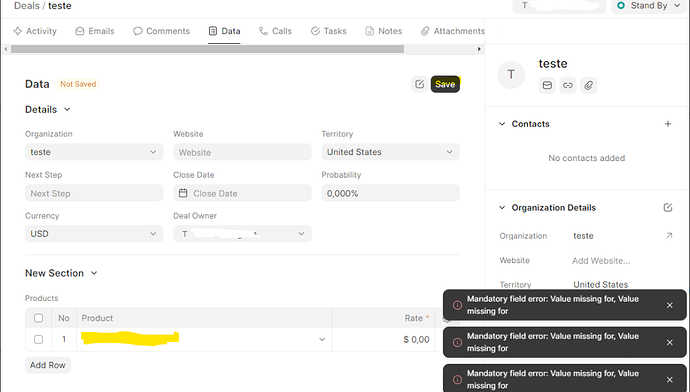Click the link icon under teste

pos(568,85)
